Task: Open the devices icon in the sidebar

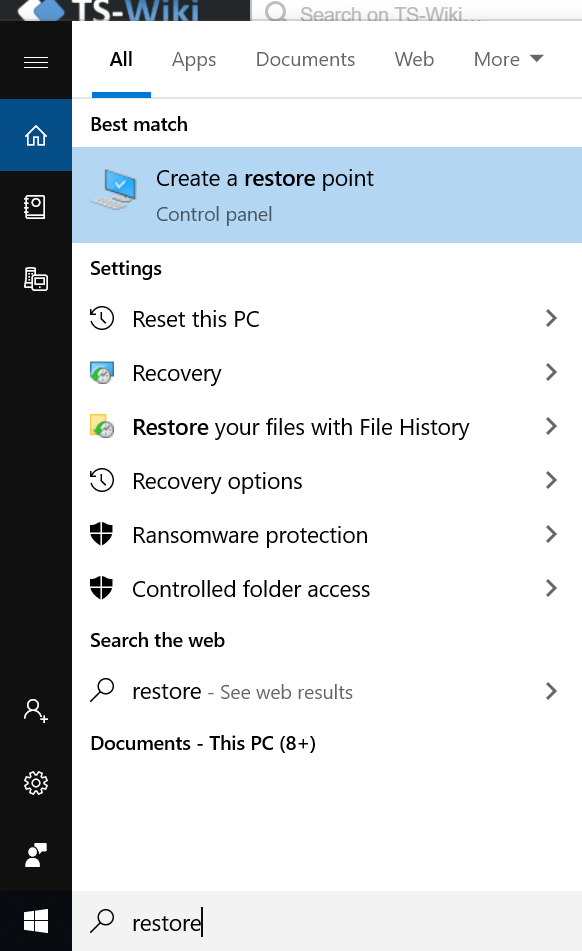Action: pos(36,279)
